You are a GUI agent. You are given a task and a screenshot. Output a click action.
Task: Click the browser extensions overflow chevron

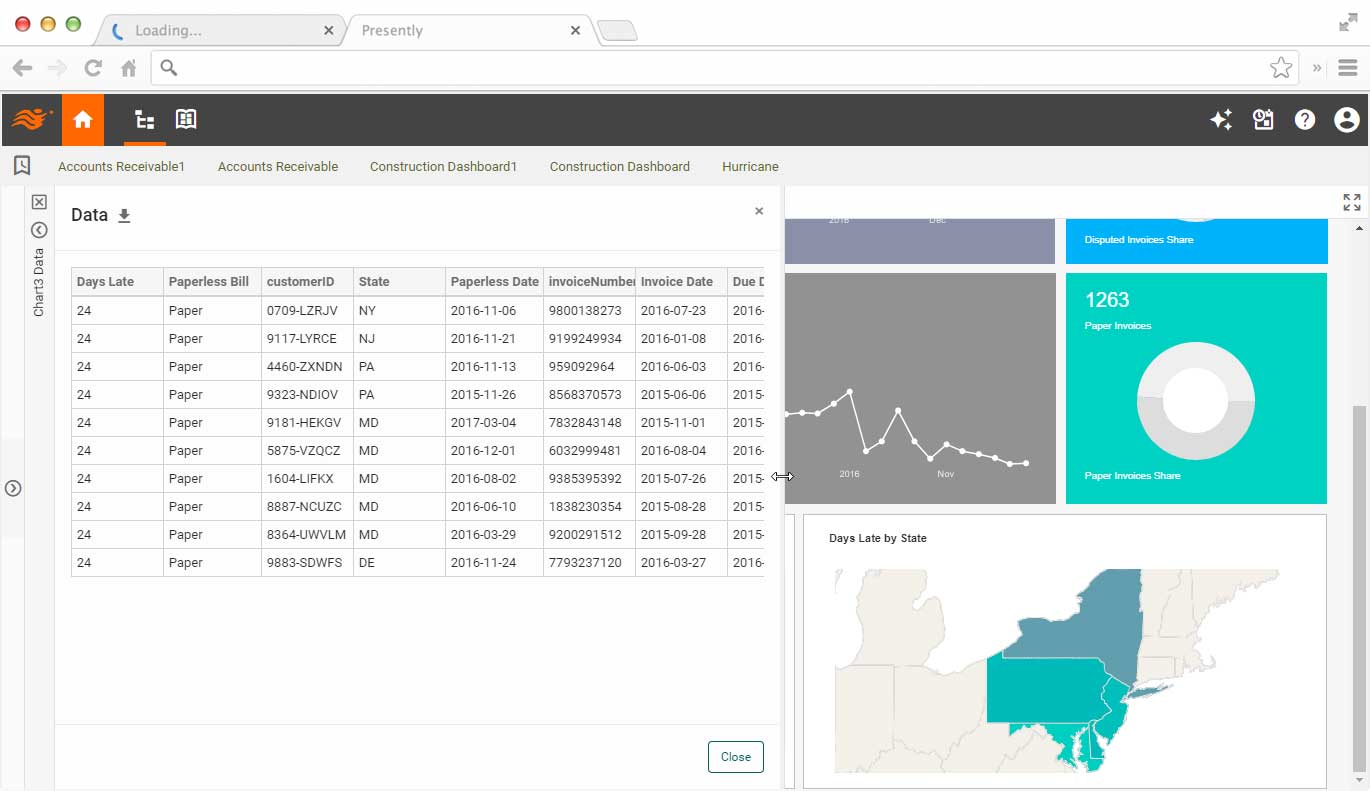coord(1317,68)
